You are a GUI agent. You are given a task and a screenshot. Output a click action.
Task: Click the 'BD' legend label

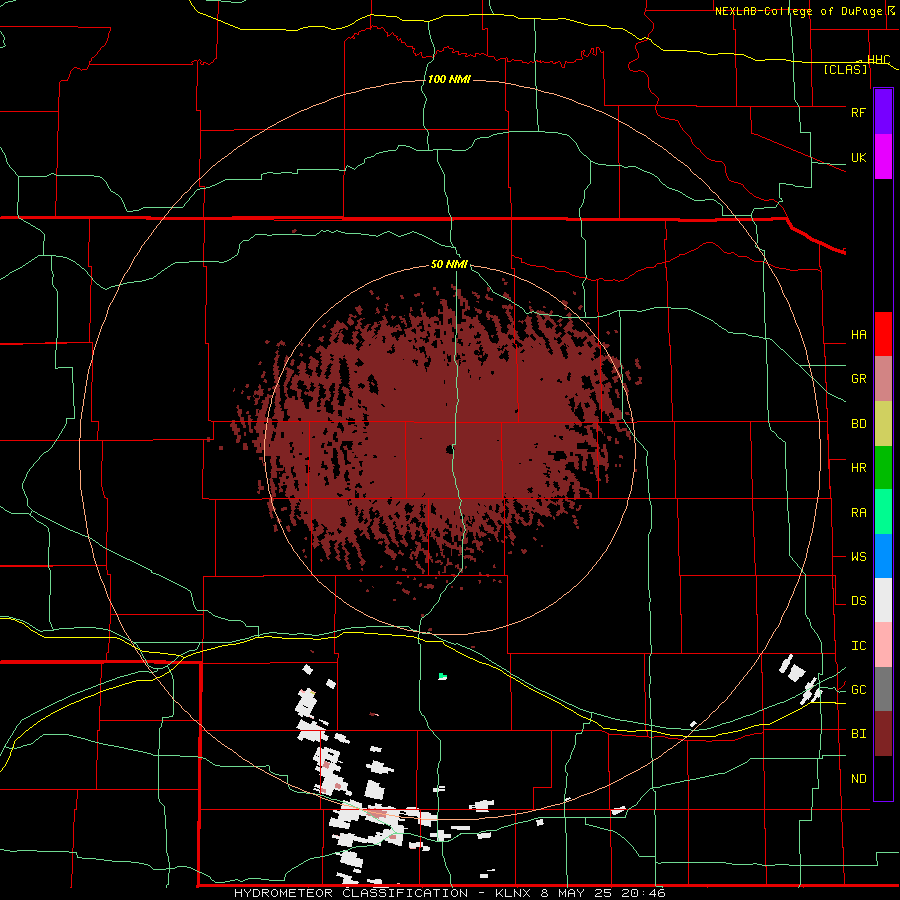tap(858, 424)
